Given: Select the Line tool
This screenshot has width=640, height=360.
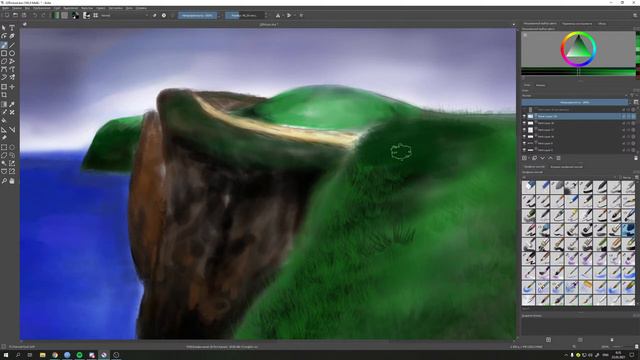Looking at the screenshot, I should (12, 45).
